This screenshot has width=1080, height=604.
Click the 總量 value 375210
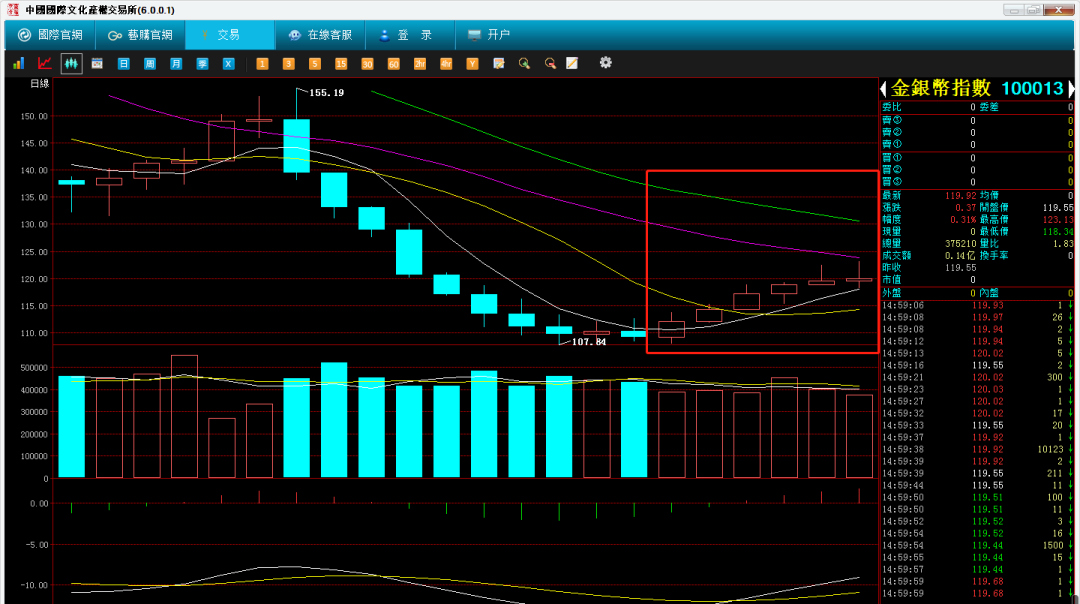click(x=960, y=244)
